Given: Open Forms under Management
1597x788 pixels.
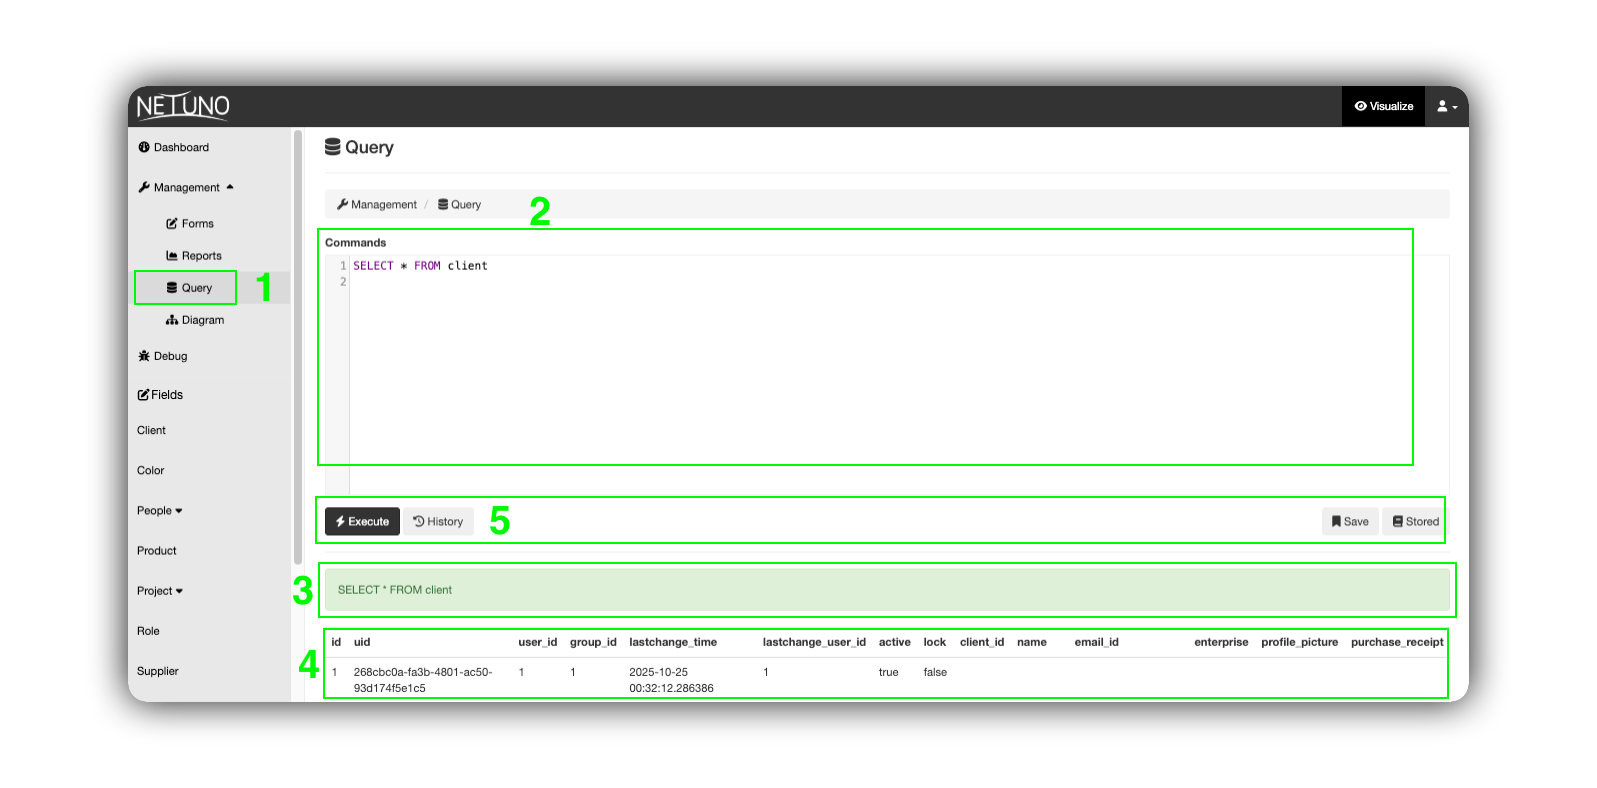Looking at the screenshot, I should pos(190,224).
